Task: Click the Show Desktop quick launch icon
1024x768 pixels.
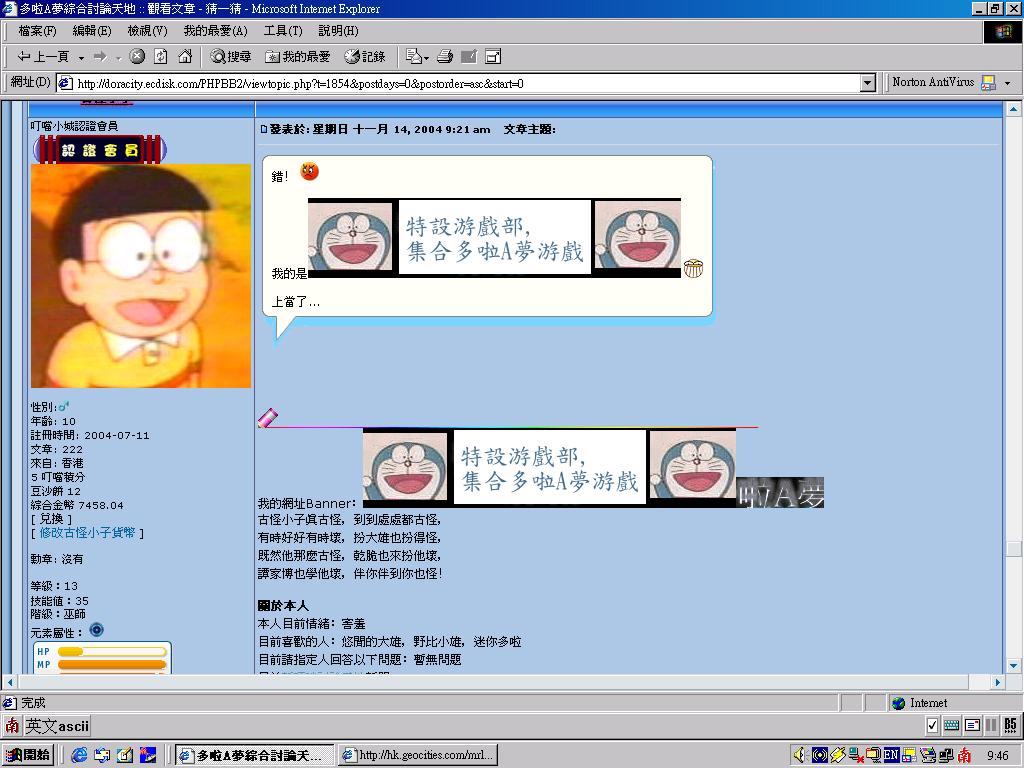Action: tap(125, 756)
